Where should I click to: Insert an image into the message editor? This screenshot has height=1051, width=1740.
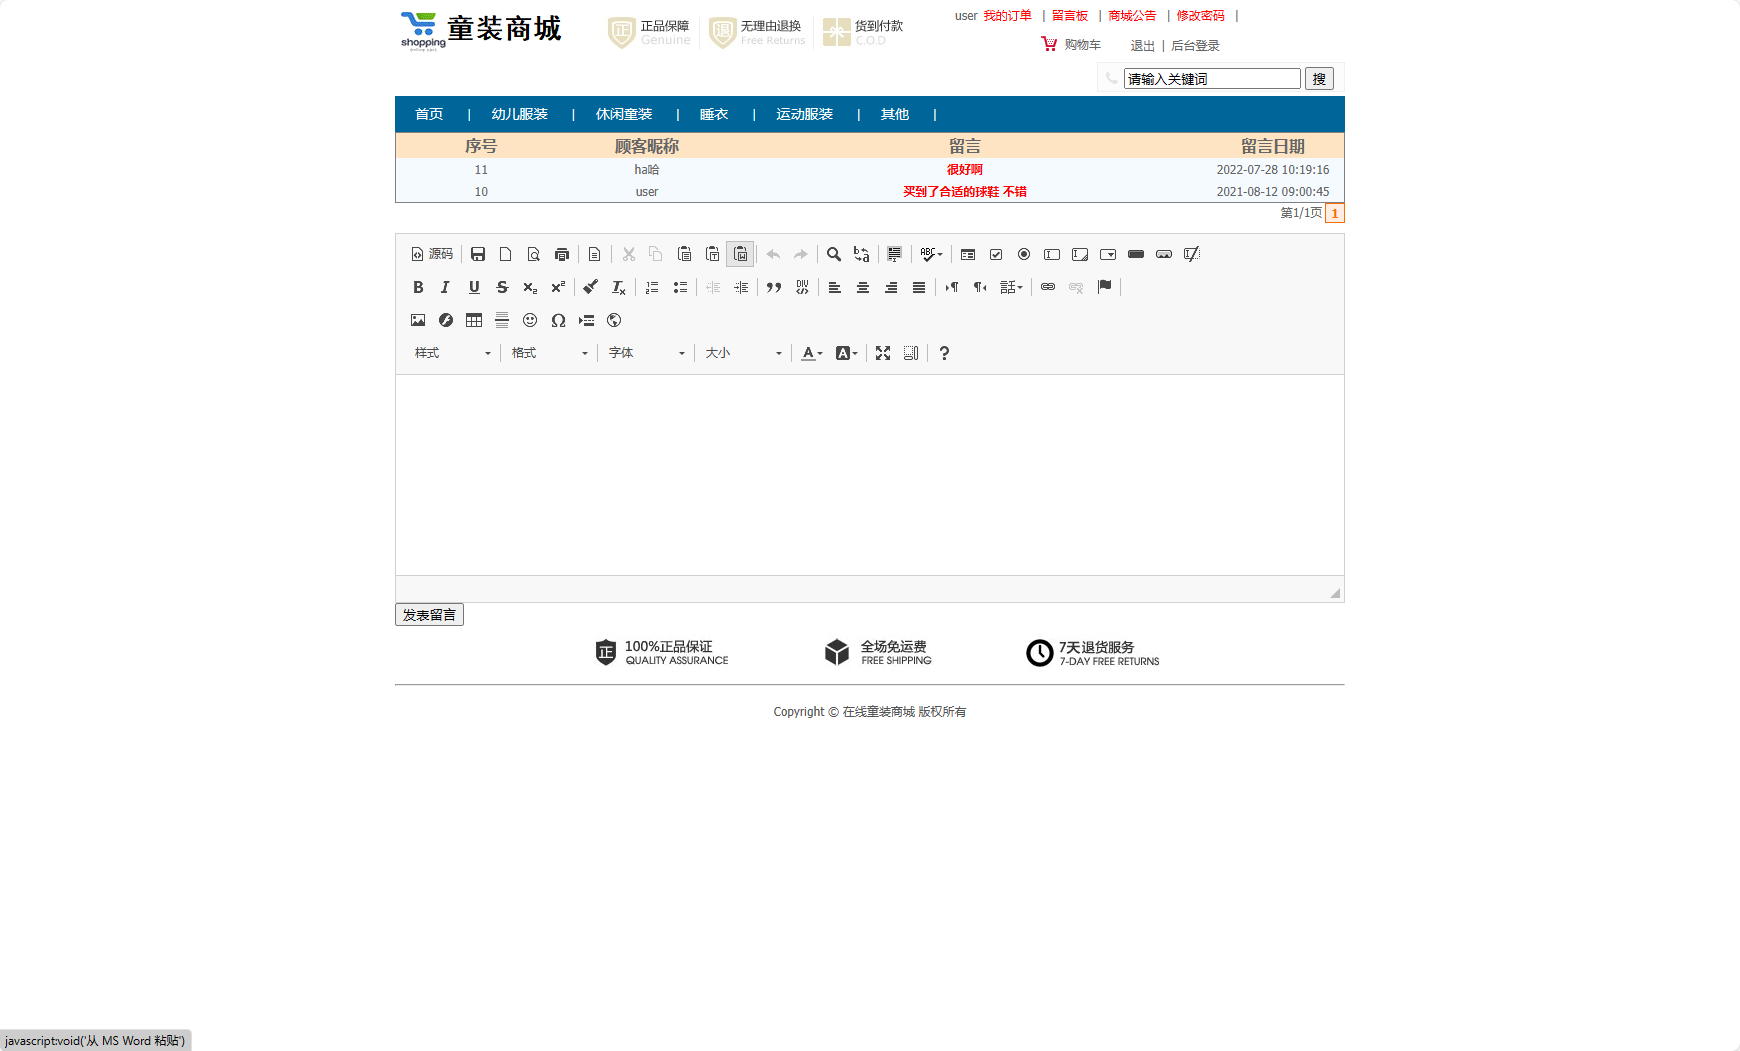click(418, 320)
